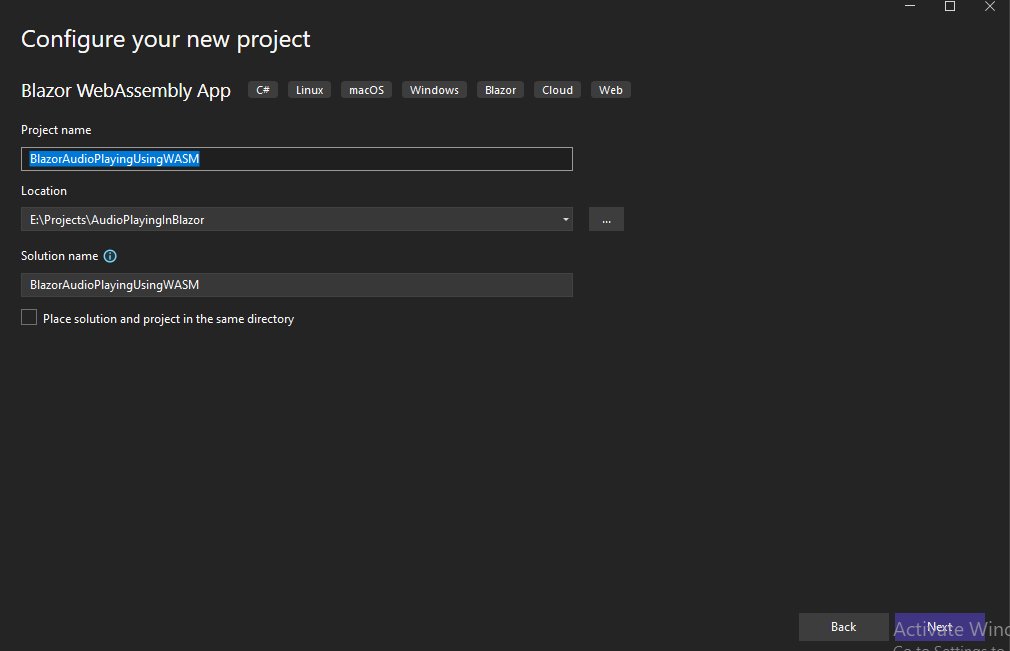The width and height of the screenshot is (1010, 651).
Task: Click the 'Place solution and project' label text
Action: (168, 319)
